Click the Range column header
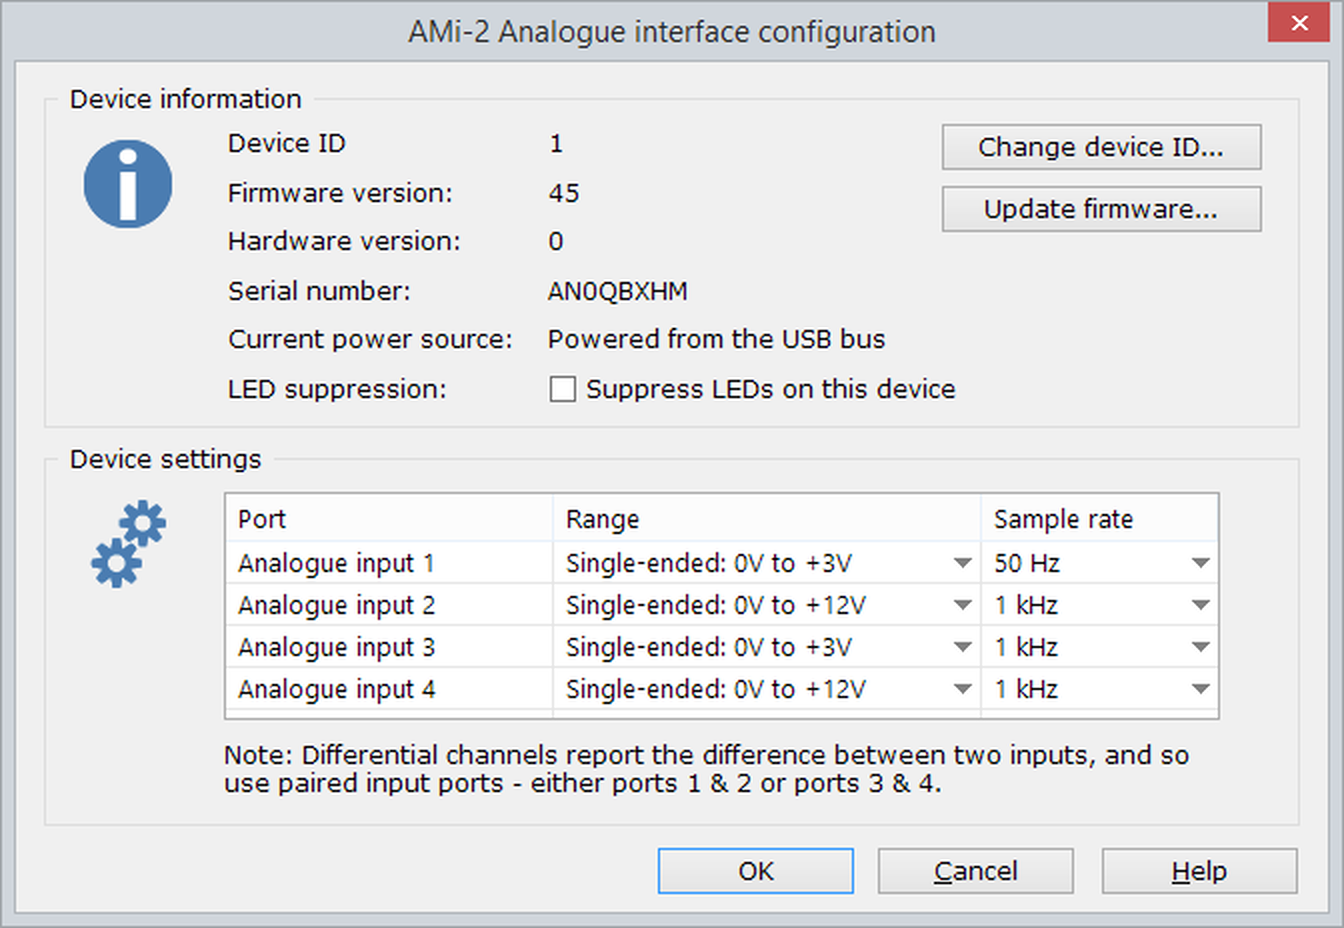This screenshot has height=928, width=1344. point(765,519)
